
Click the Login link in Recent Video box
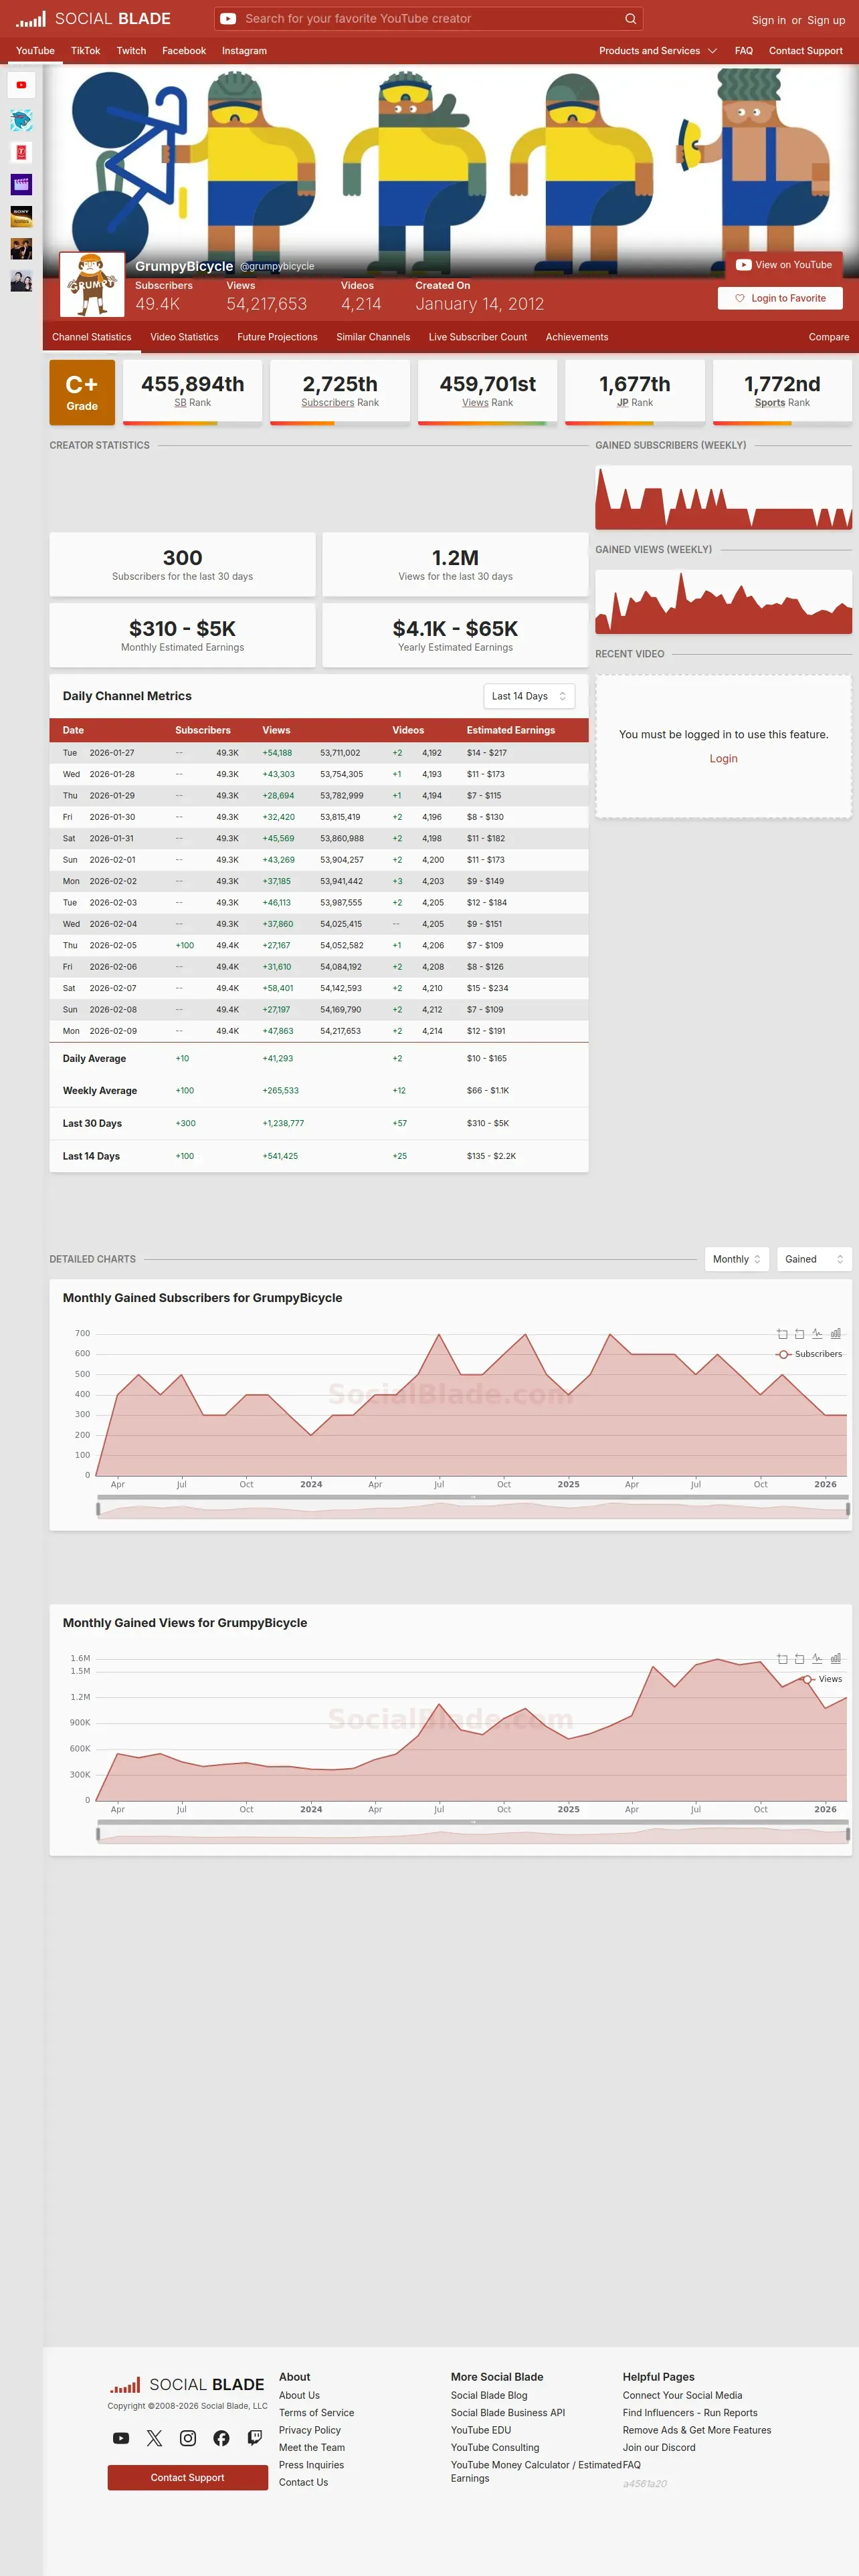coord(724,759)
